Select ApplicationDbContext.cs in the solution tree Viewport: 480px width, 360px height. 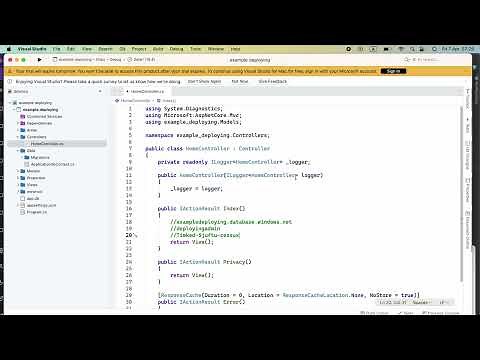point(53,164)
